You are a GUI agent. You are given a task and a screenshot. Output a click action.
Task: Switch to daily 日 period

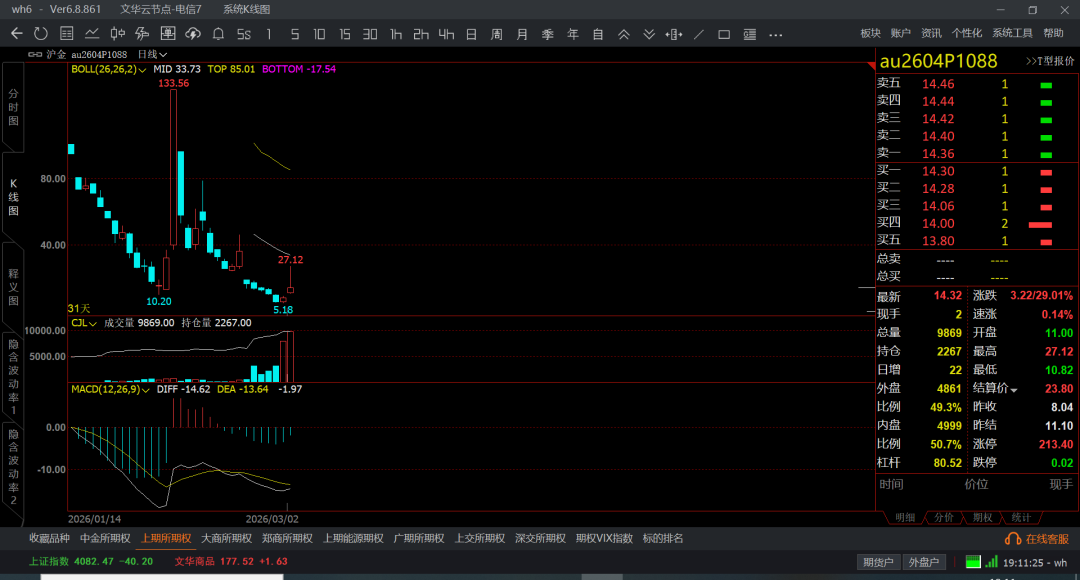click(x=471, y=34)
